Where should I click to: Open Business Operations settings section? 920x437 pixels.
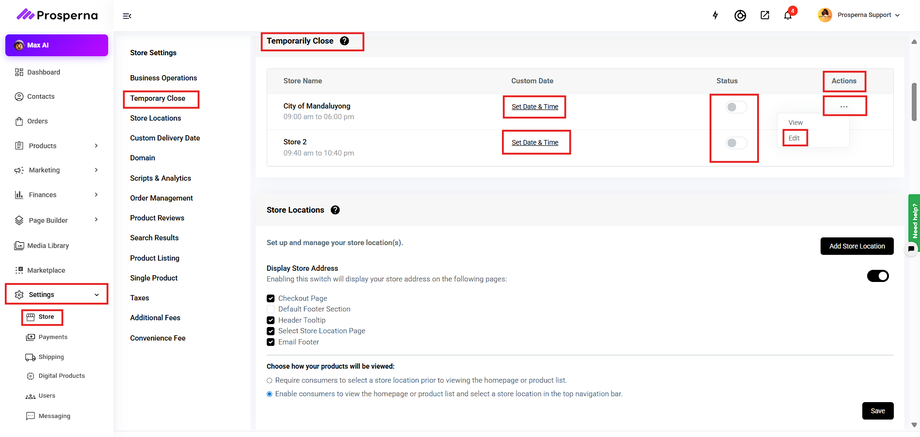point(163,78)
